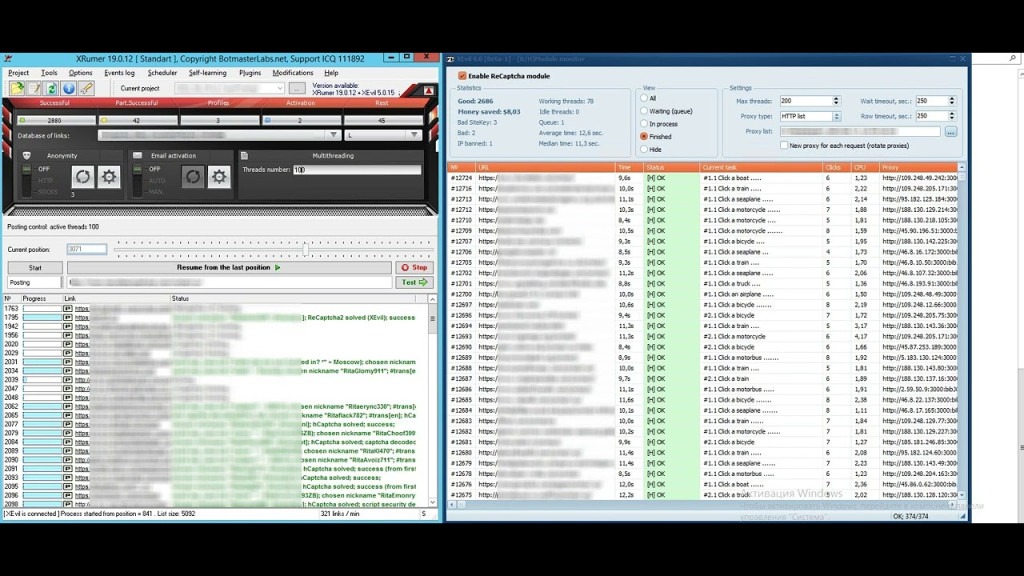Toggle the Email activation OFF/AUTO/MAN switch

[x=137, y=180]
